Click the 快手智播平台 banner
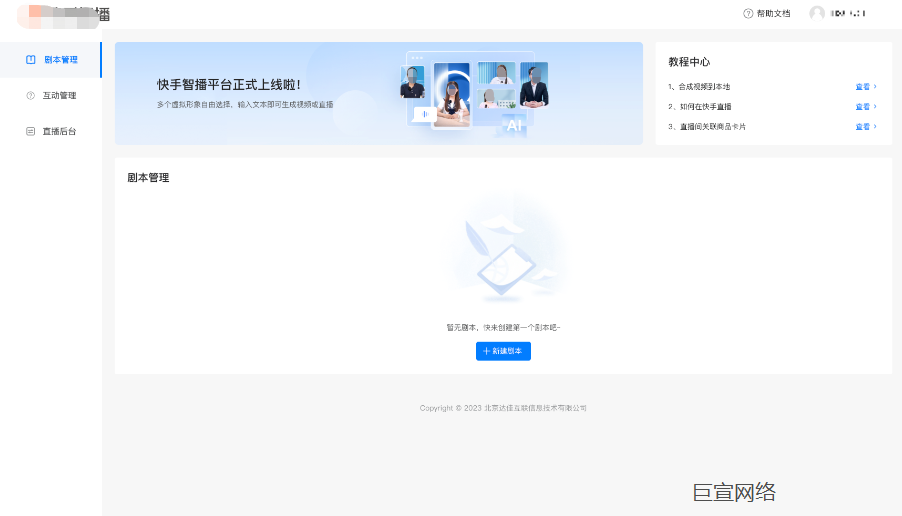The width and height of the screenshot is (902, 516). click(x=379, y=93)
